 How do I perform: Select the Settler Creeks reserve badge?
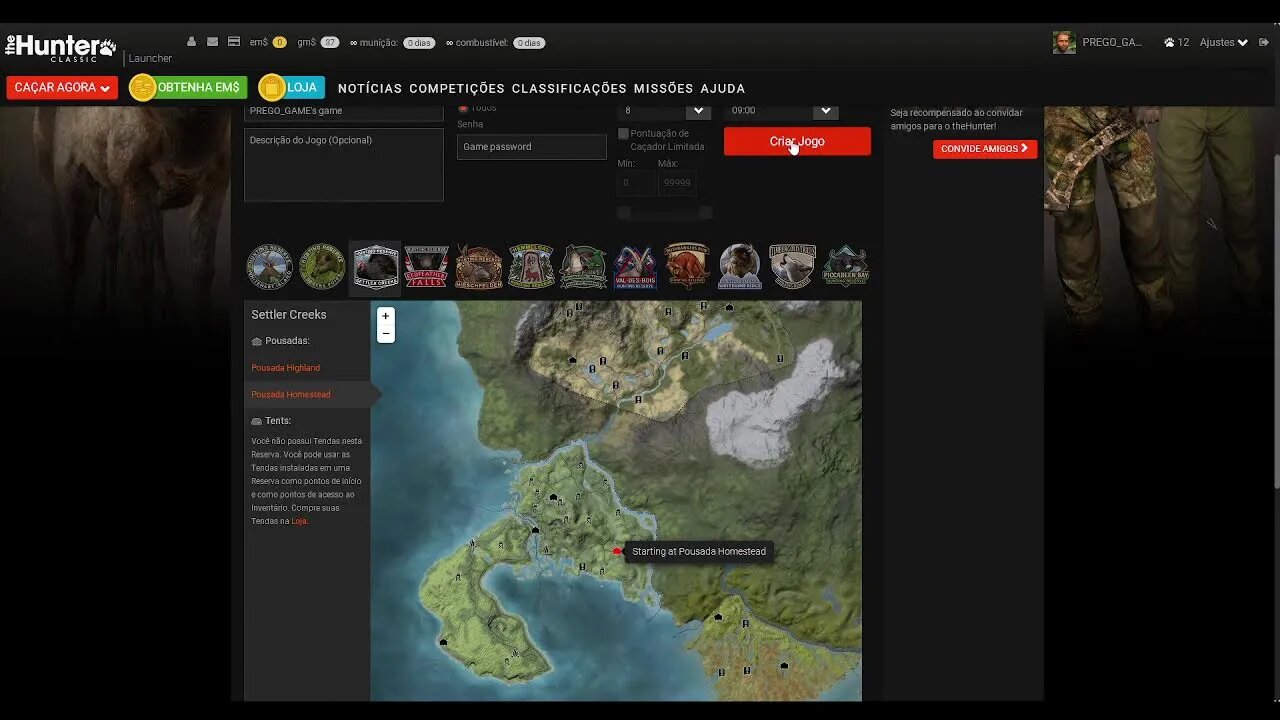point(375,268)
